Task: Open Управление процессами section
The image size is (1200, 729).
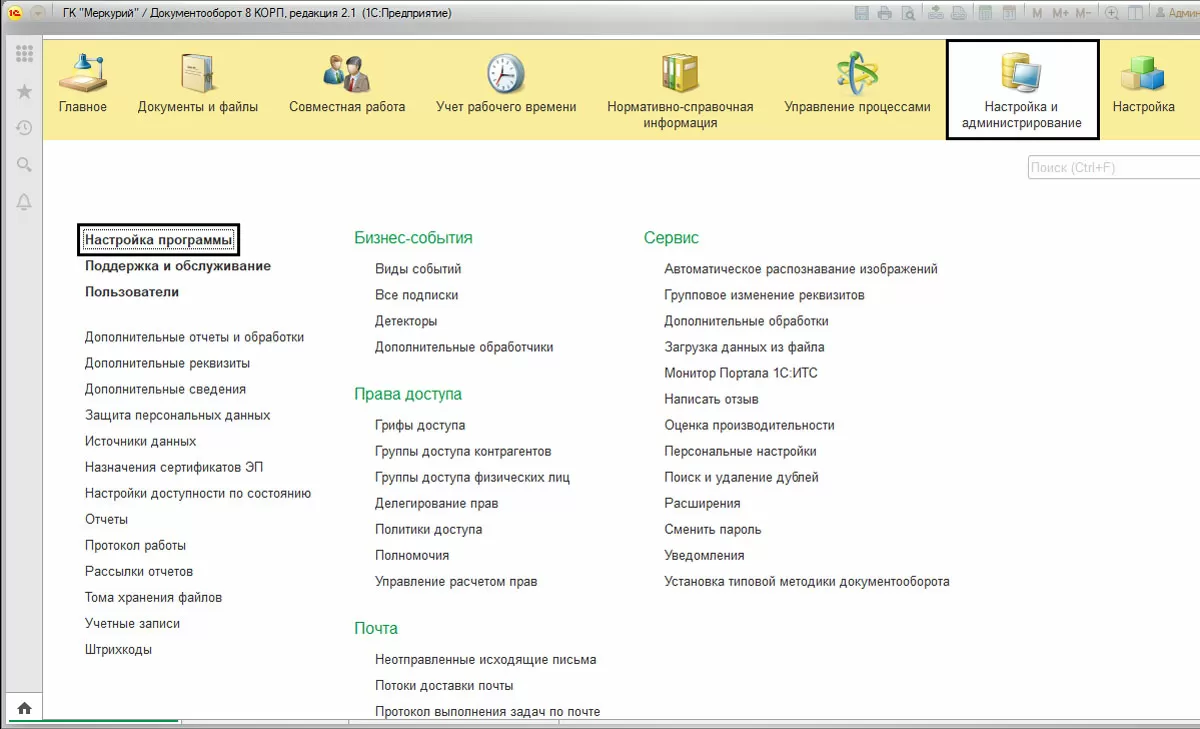Action: point(857,84)
